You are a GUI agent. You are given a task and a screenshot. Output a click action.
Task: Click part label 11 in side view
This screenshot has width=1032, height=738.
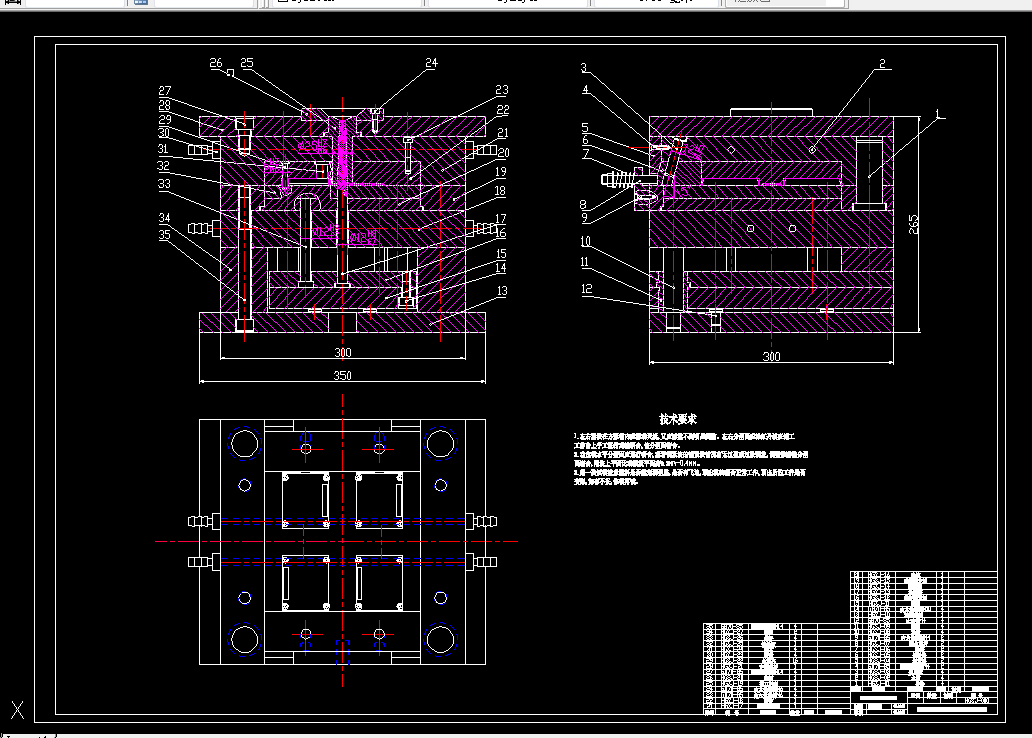[x=584, y=262]
